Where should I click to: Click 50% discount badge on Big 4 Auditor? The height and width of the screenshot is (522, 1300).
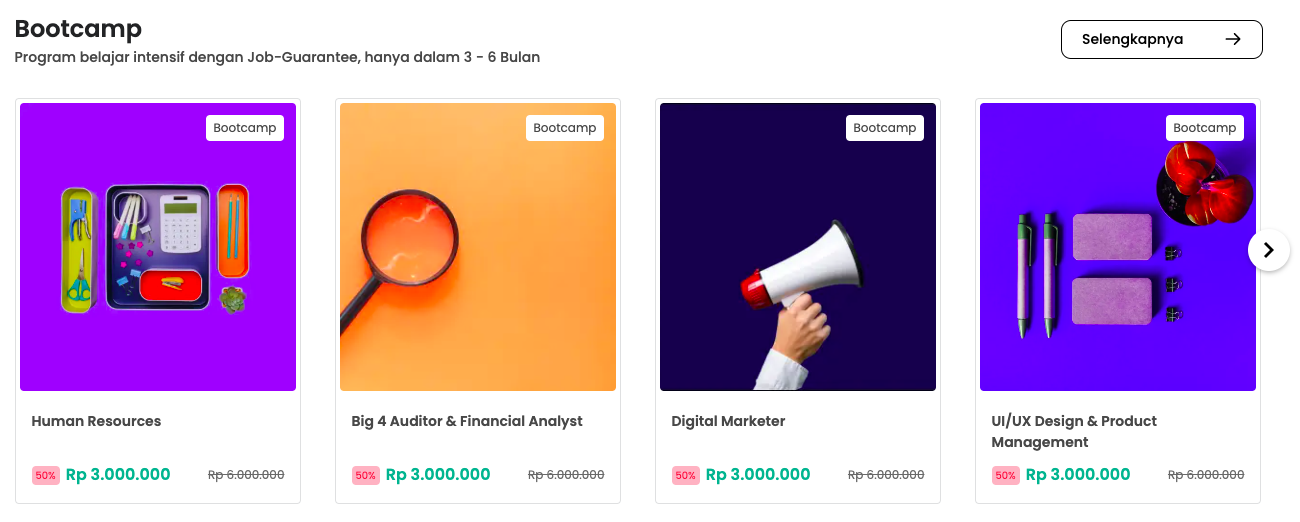[x=366, y=476]
